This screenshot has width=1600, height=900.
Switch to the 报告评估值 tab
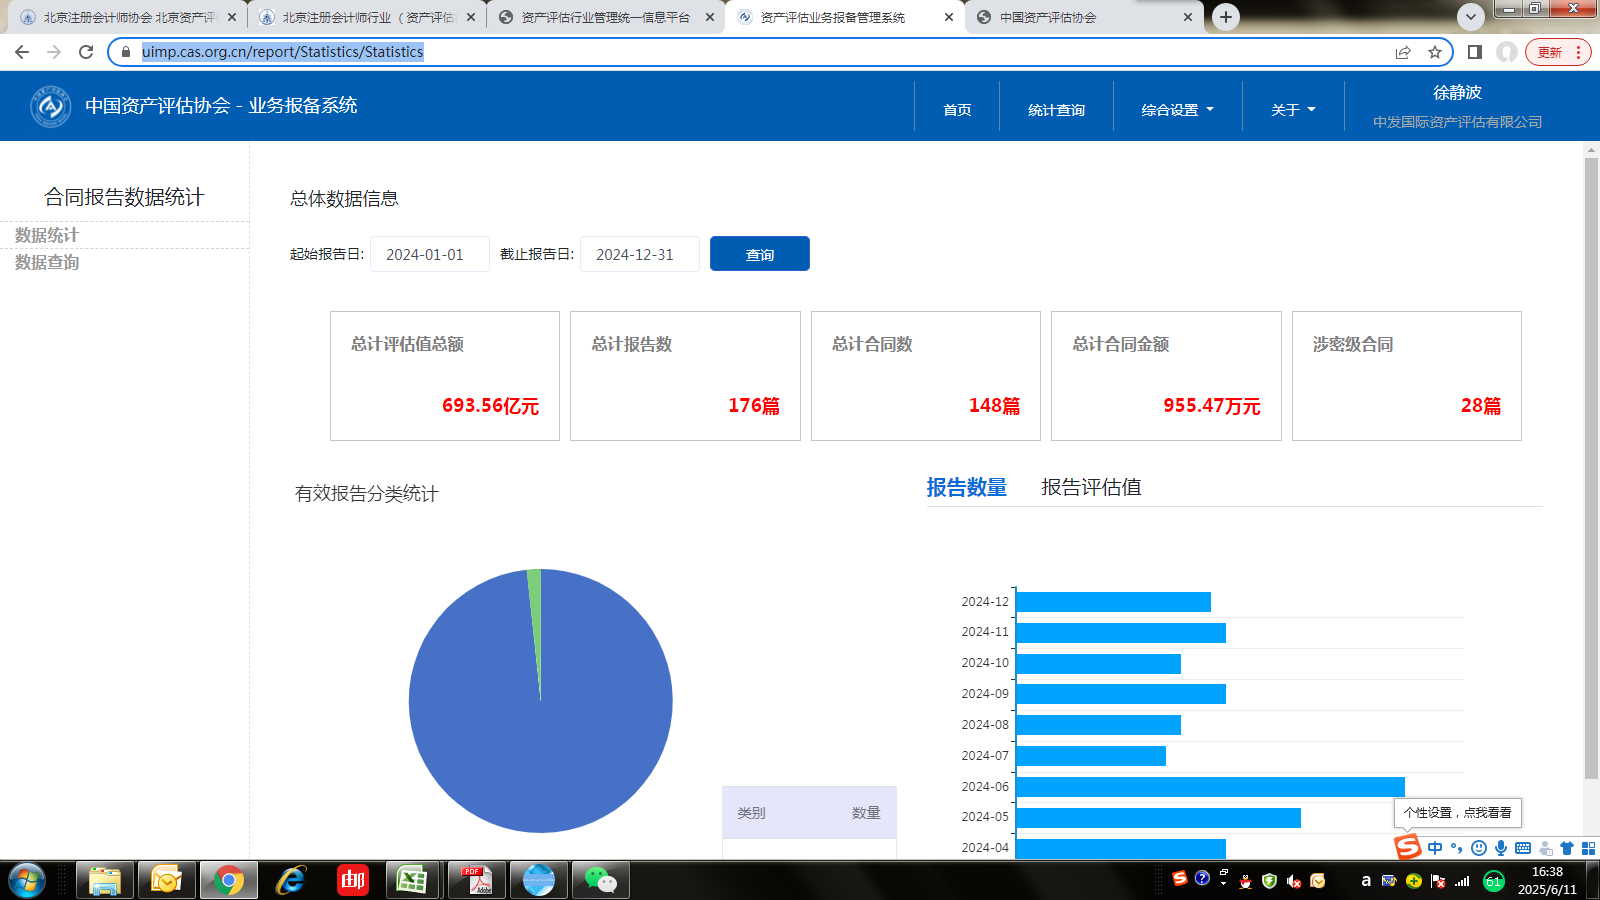pyautogui.click(x=1091, y=487)
